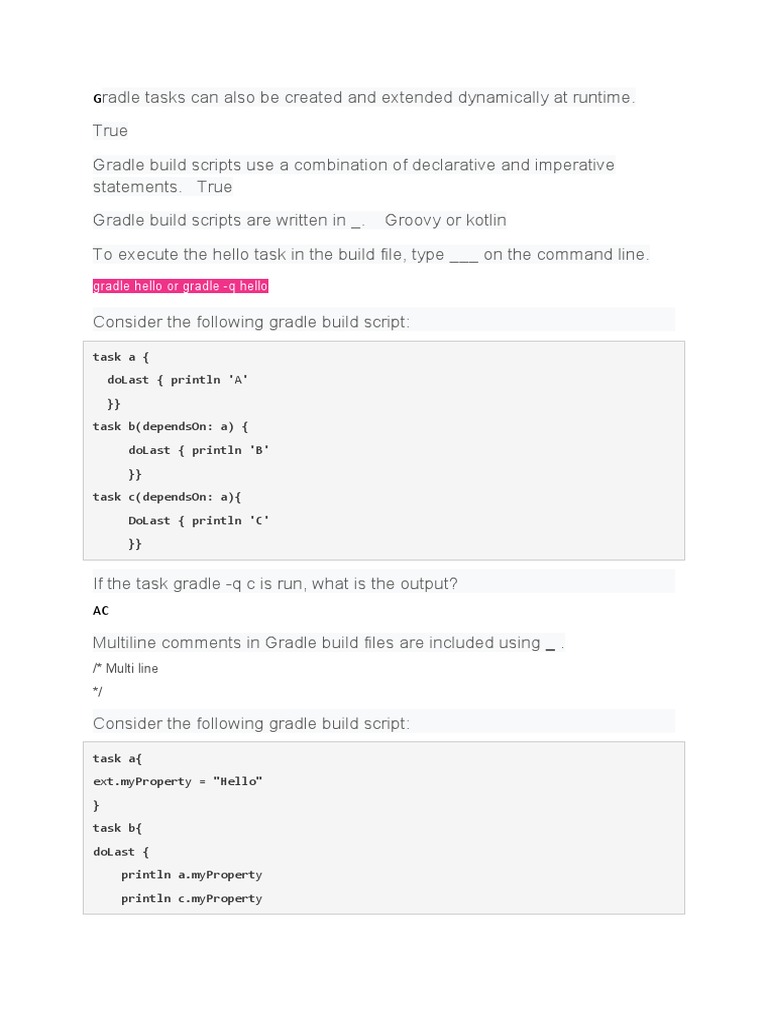Click the "/* Multi line" comment answer
The width and height of the screenshot is (768, 1024).
[125, 668]
